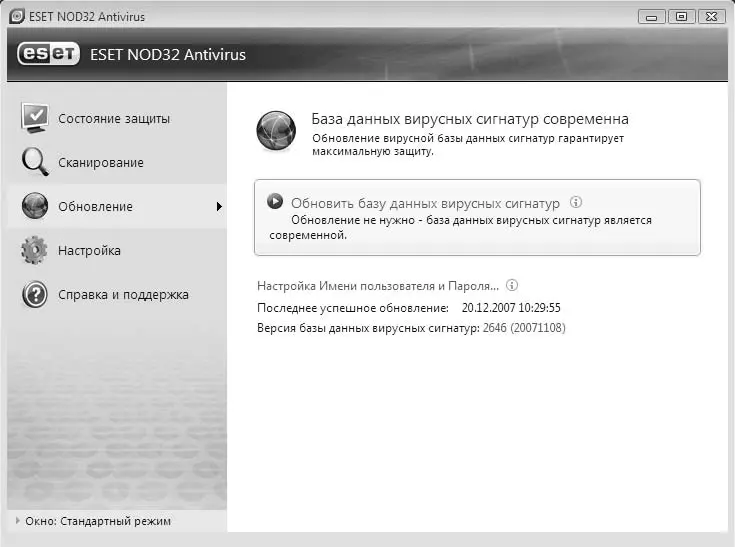
Task: Expand Окно: Стандартный режим mode switcher
Action: (x=93, y=521)
